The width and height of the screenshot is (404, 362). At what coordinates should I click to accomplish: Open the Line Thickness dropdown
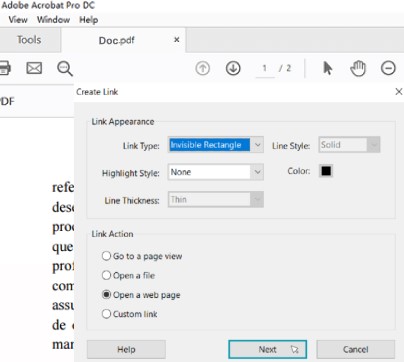(x=216, y=200)
